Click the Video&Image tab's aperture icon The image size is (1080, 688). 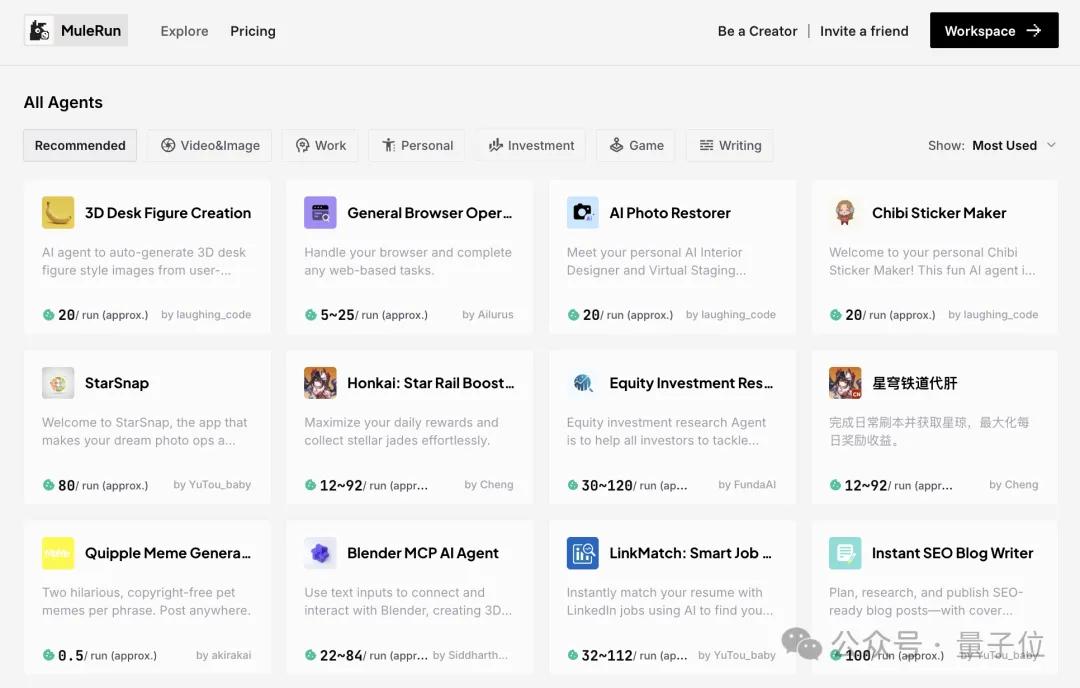coord(168,145)
